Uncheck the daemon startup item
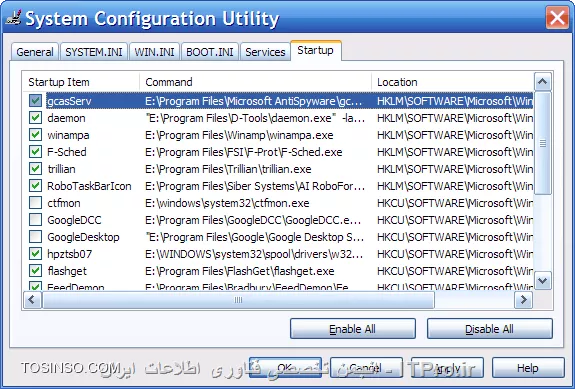 click(x=35, y=118)
